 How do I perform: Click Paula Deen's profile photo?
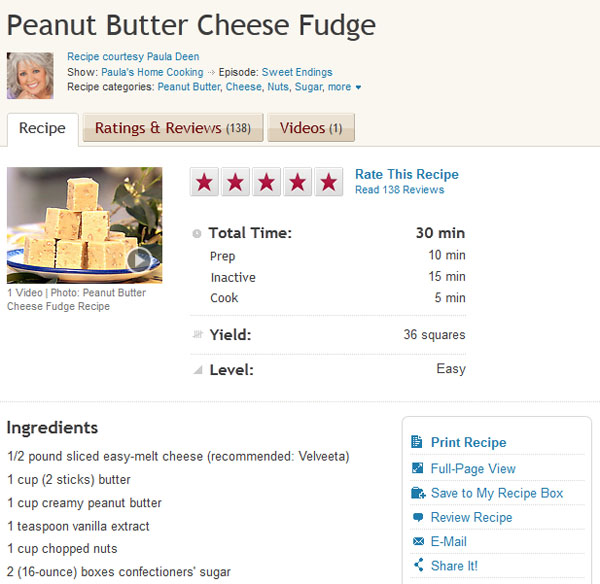pos(30,75)
